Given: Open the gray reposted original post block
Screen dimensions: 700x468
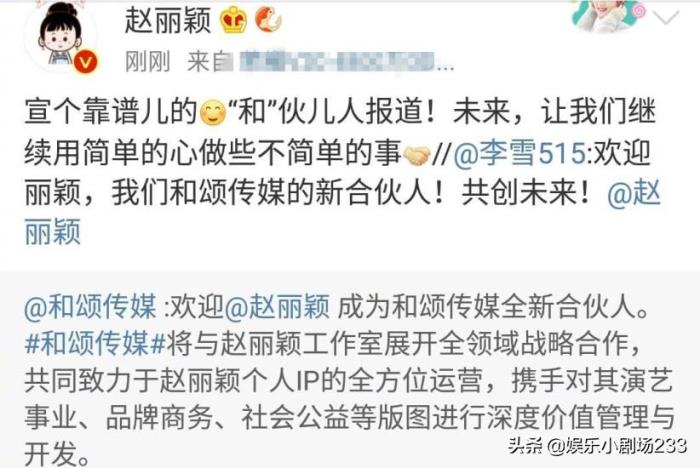Looking at the screenshot, I should click(x=350, y=369).
